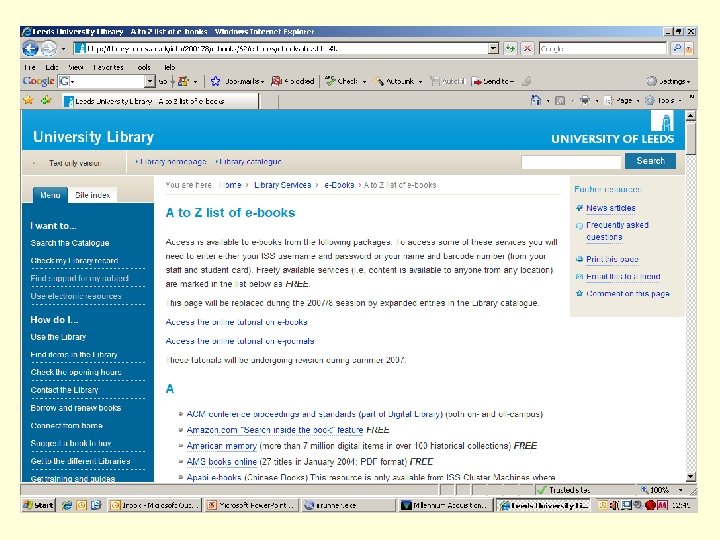Click the Send to toolbar icon
This screenshot has height=540, width=720.
(x=477, y=81)
